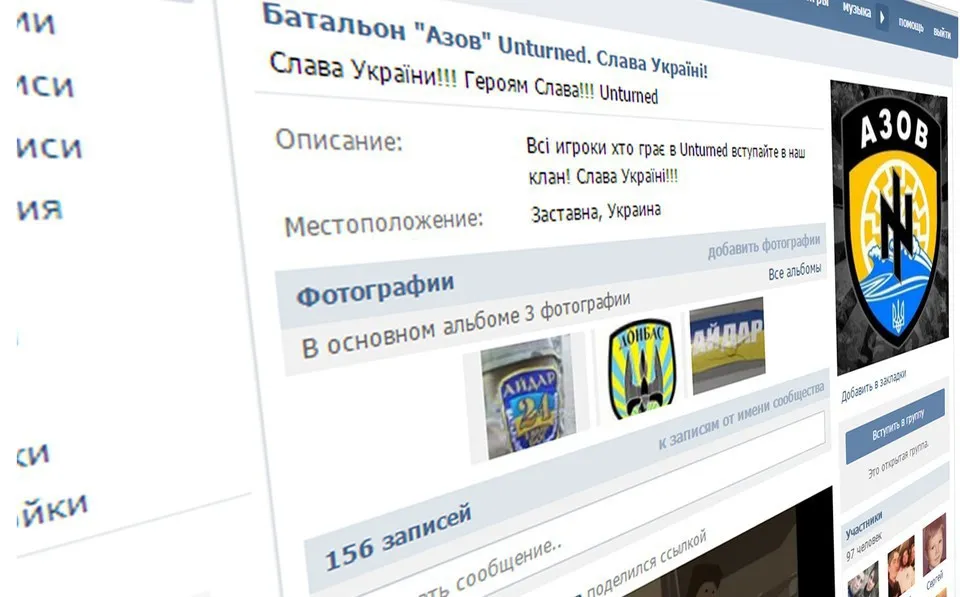Open the Фотографии section header
This screenshot has width=960, height=597.
pyautogui.click(x=375, y=289)
